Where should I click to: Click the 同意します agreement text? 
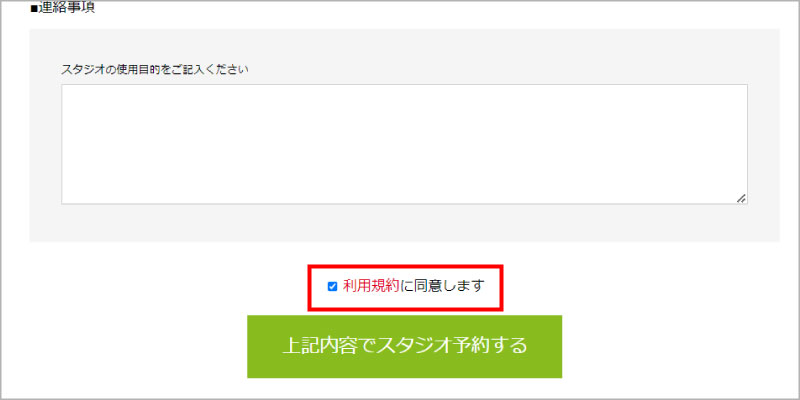click(448, 286)
